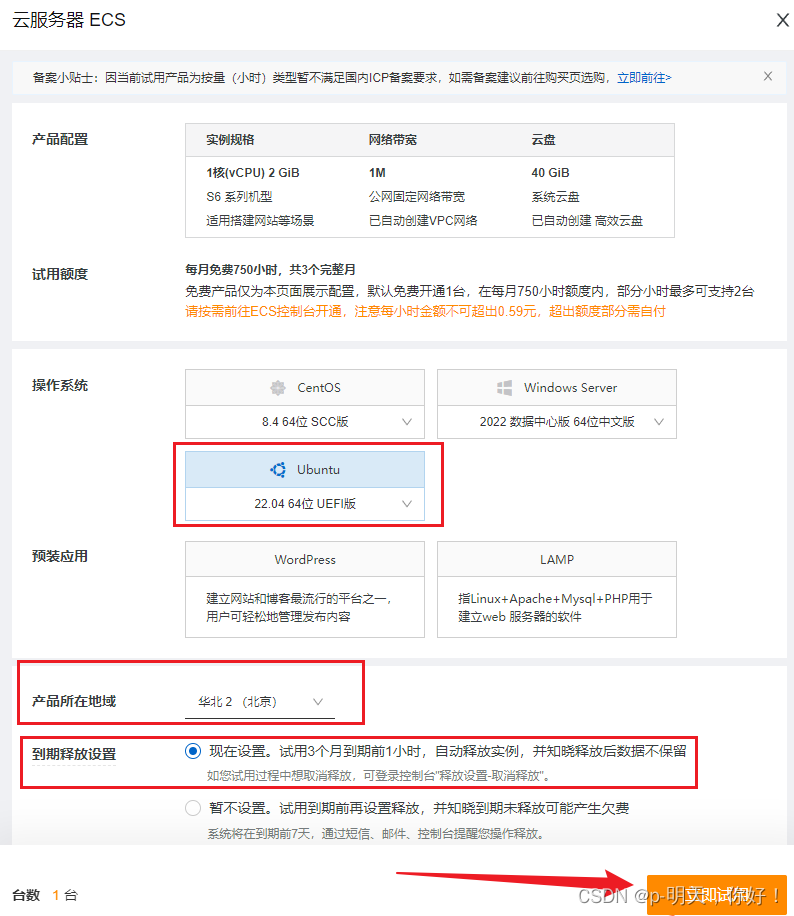Click the Ubuntu logo icon

[278, 470]
